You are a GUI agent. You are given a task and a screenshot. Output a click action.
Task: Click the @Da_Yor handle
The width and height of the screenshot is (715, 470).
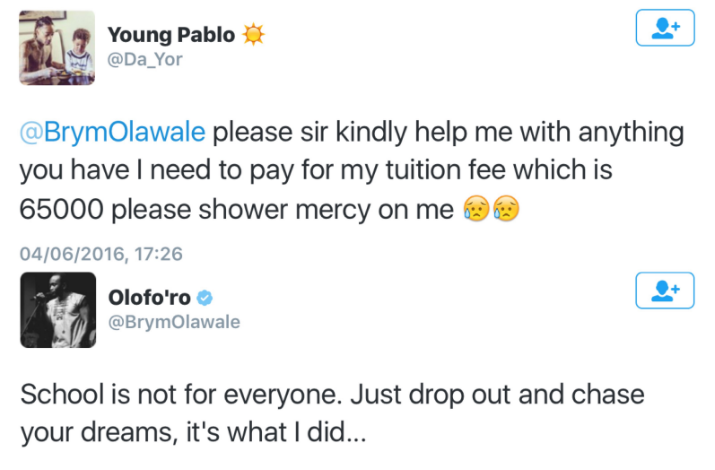[x=145, y=60]
